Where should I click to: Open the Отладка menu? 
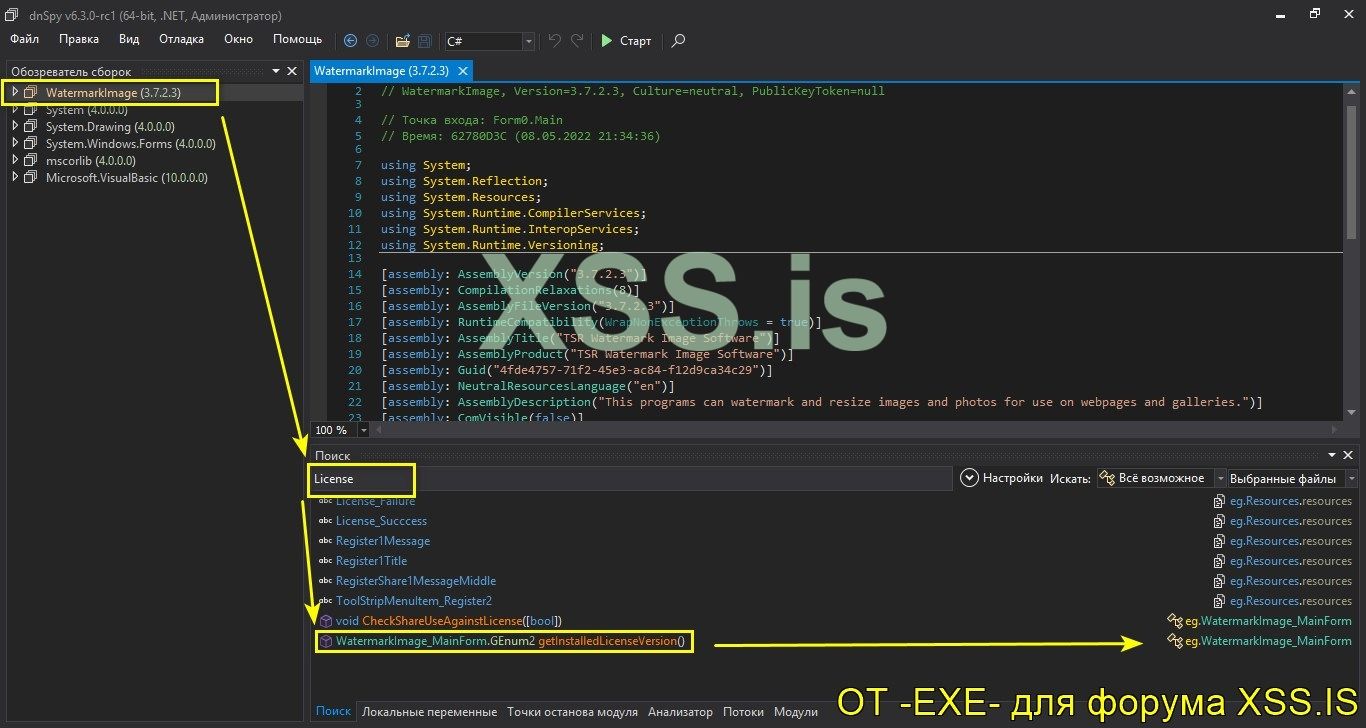pos(181,39)
